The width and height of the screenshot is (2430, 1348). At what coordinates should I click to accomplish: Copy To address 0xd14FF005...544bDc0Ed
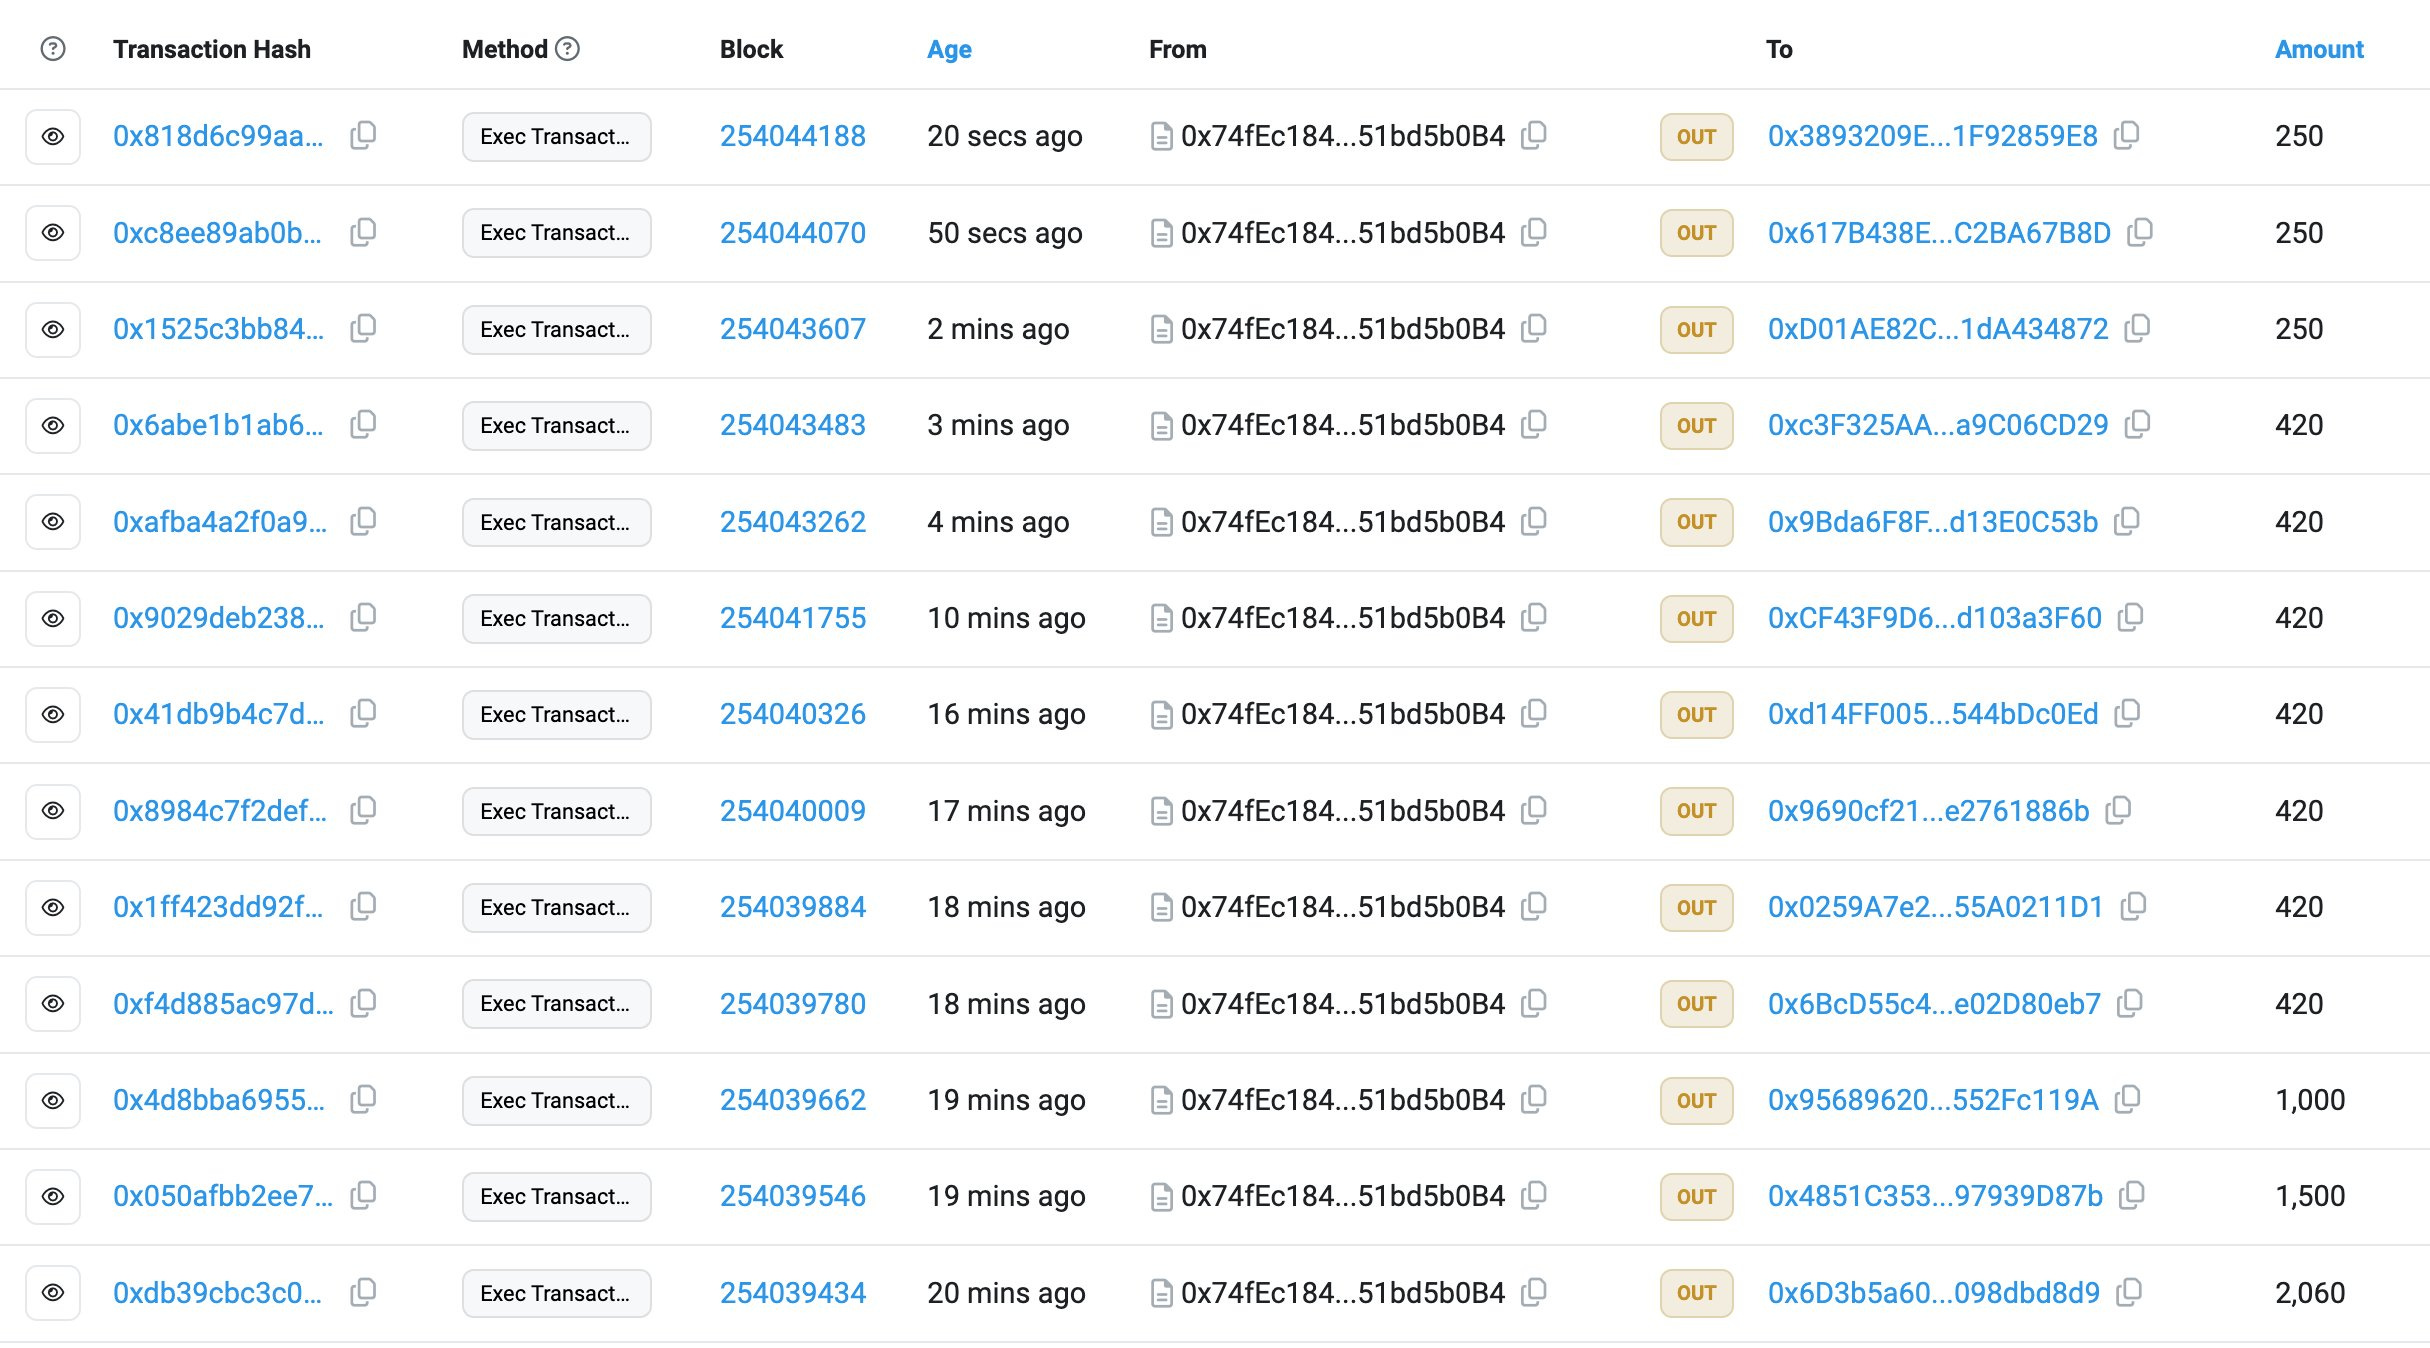tap(2127, 714)
